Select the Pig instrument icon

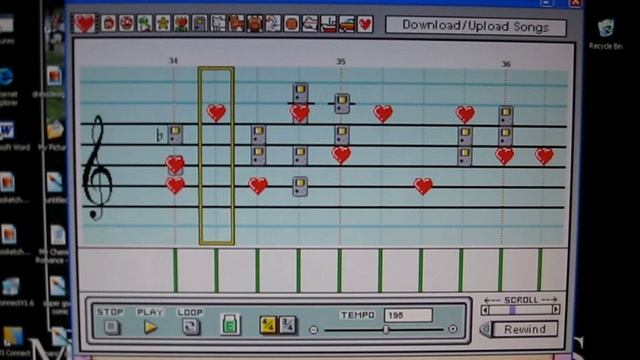[x=255, y=24]
